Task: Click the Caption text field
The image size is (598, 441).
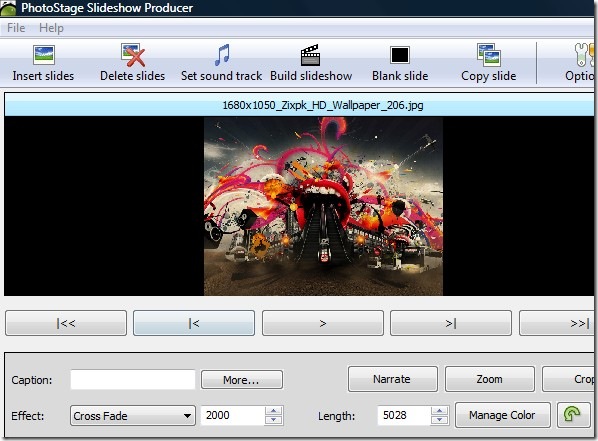Action: tap(133, 380)
